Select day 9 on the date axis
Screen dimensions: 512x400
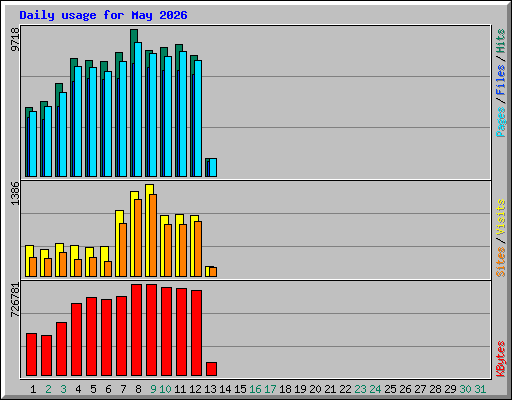click(153, 389)
